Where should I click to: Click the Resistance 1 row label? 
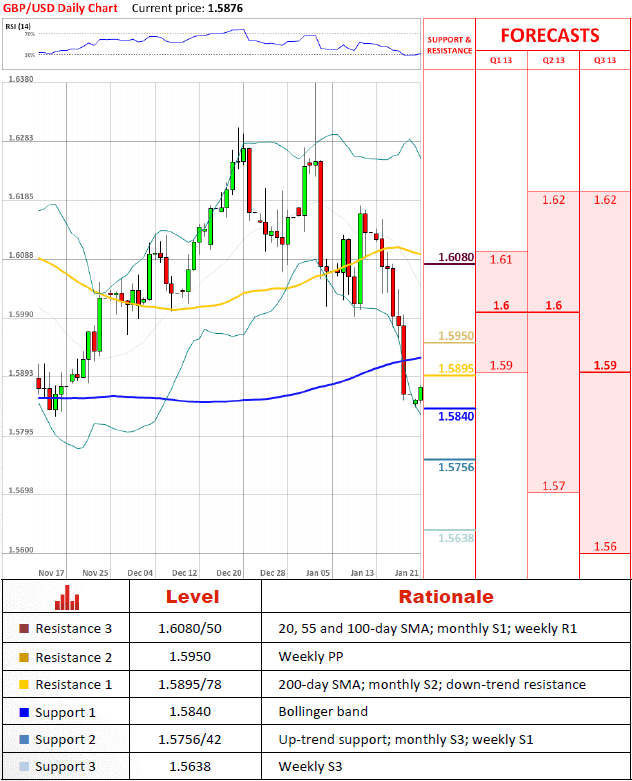coord(74,685)
